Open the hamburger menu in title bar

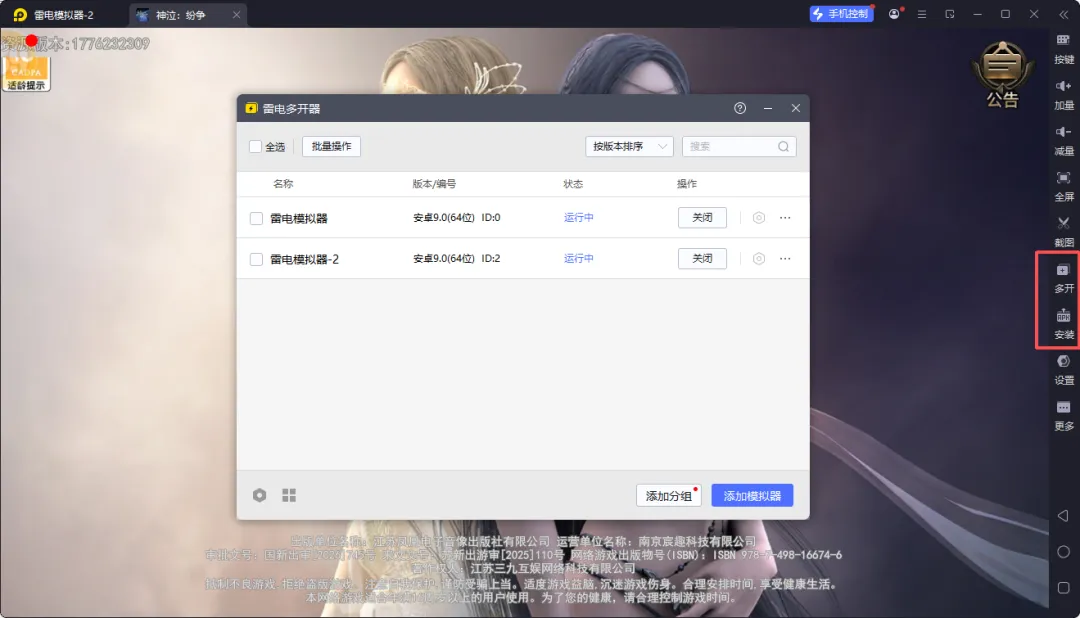pyautogui.click(x=922, y=14)
